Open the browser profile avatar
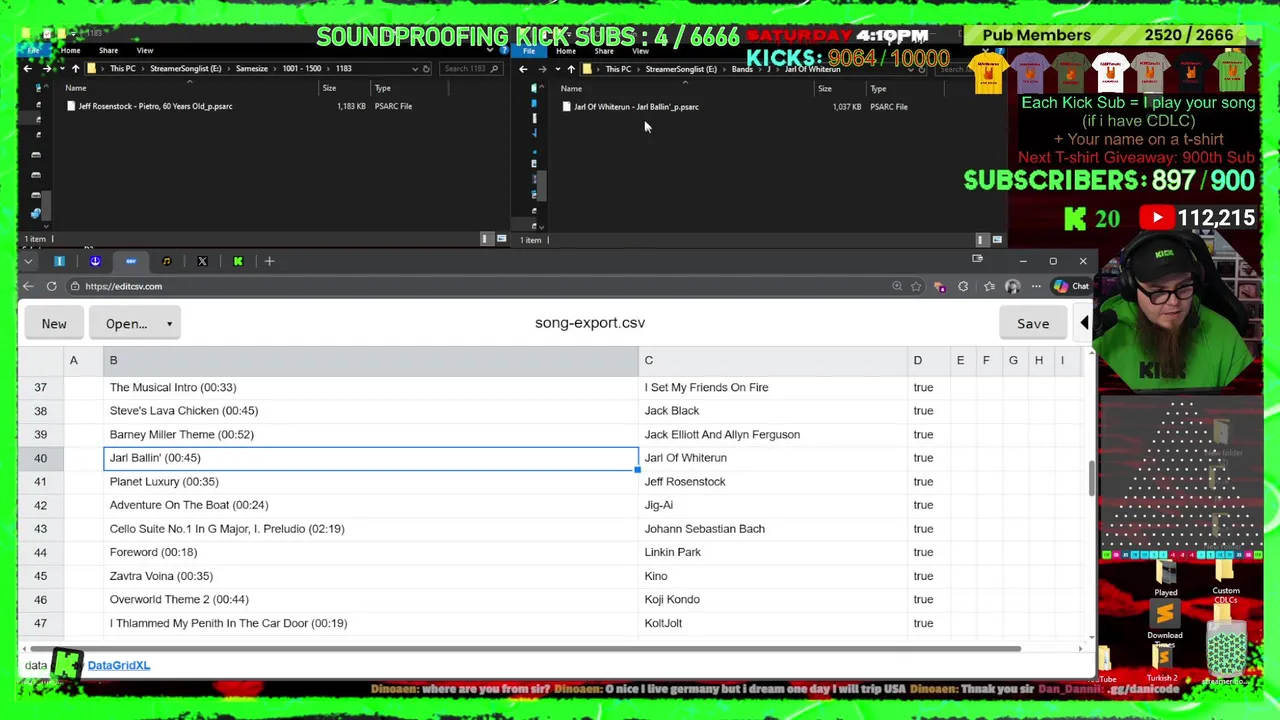 coord(1012,286)
